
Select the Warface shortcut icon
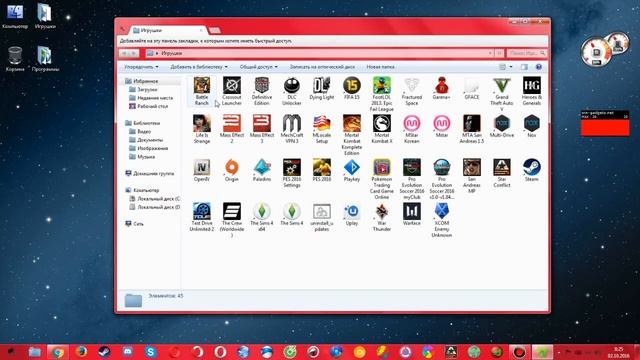(x=411, y=214)
